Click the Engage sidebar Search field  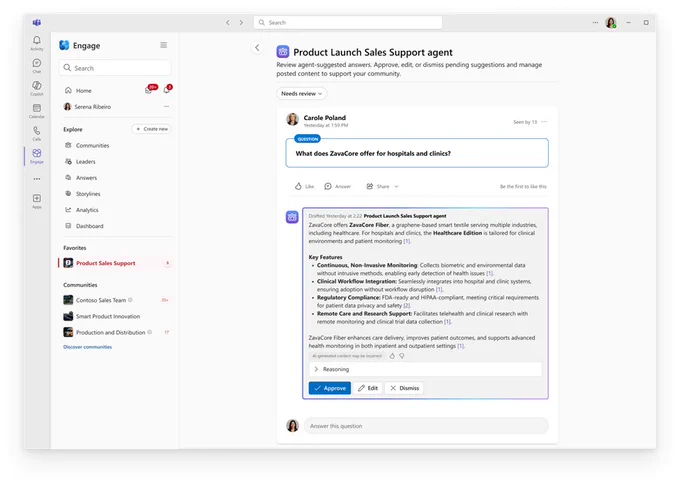(115, 68)
